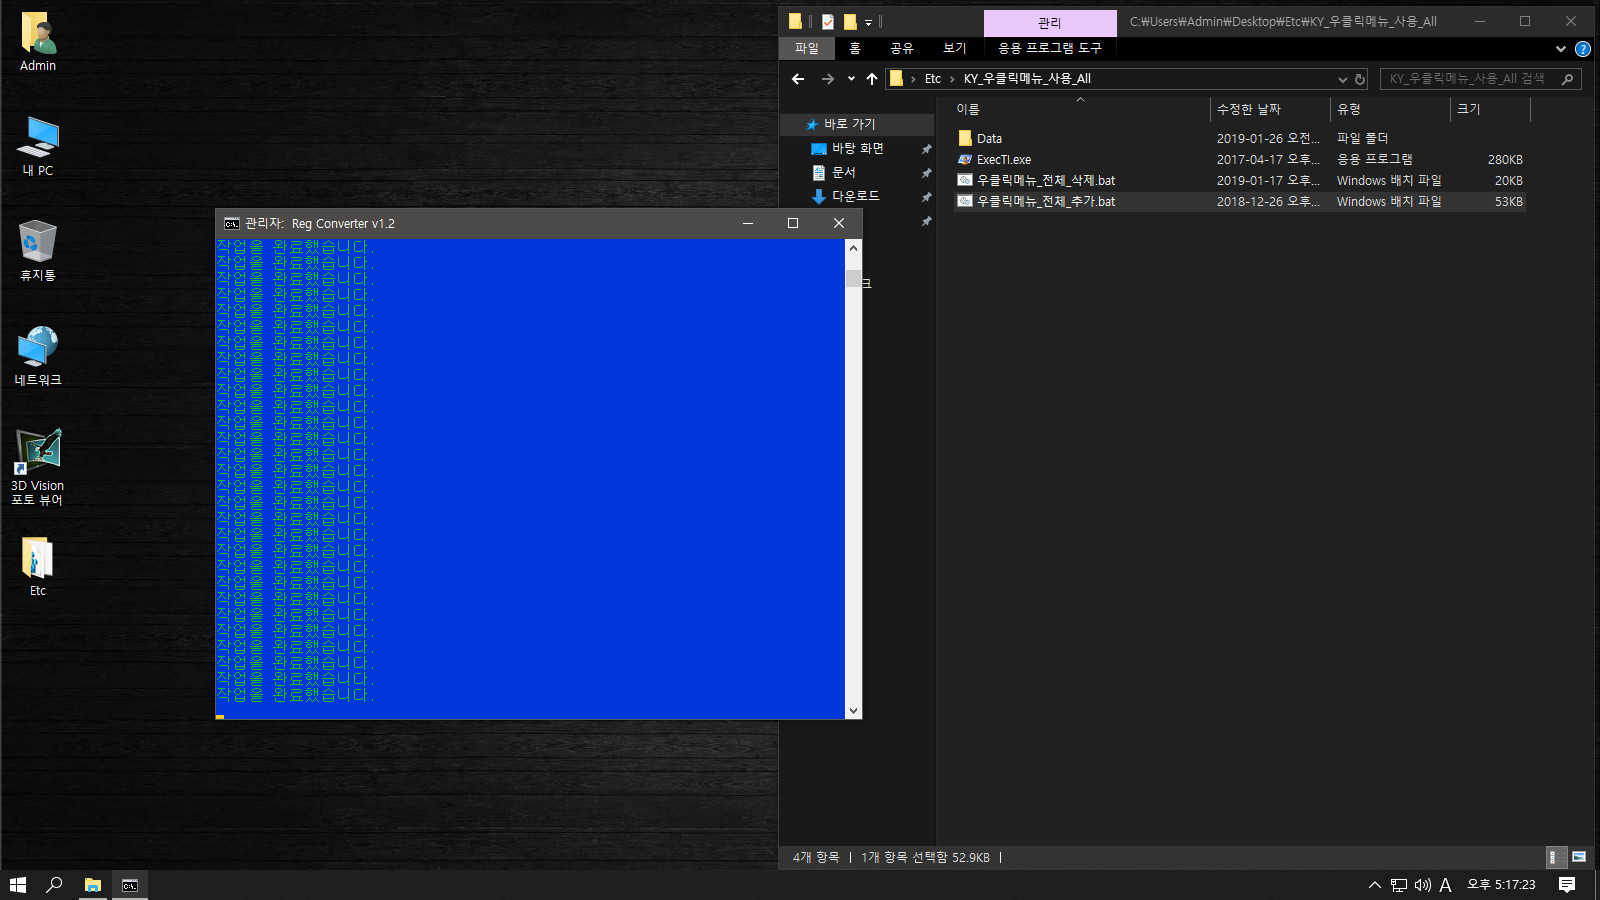Select the Etc folder on desktop
This screenshot has height=900, width=1600.
point(38,567)
